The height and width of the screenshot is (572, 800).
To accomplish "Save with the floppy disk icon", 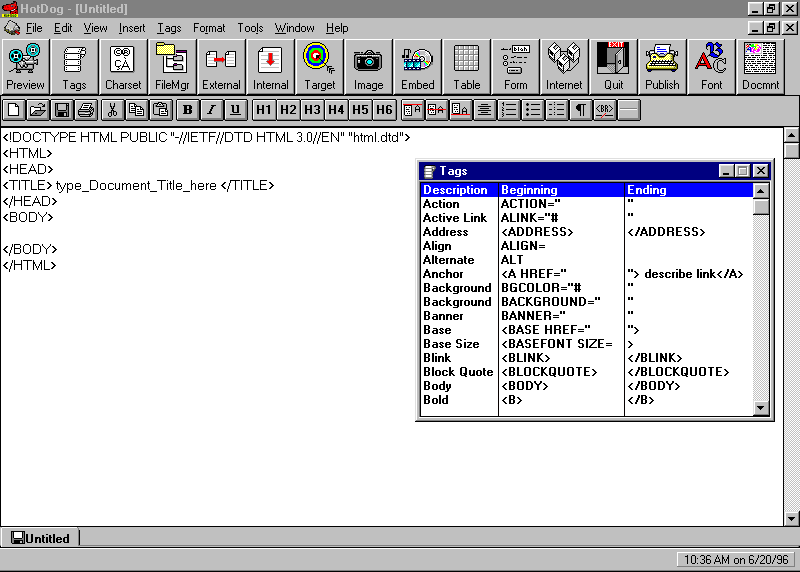I will [62, 110].
